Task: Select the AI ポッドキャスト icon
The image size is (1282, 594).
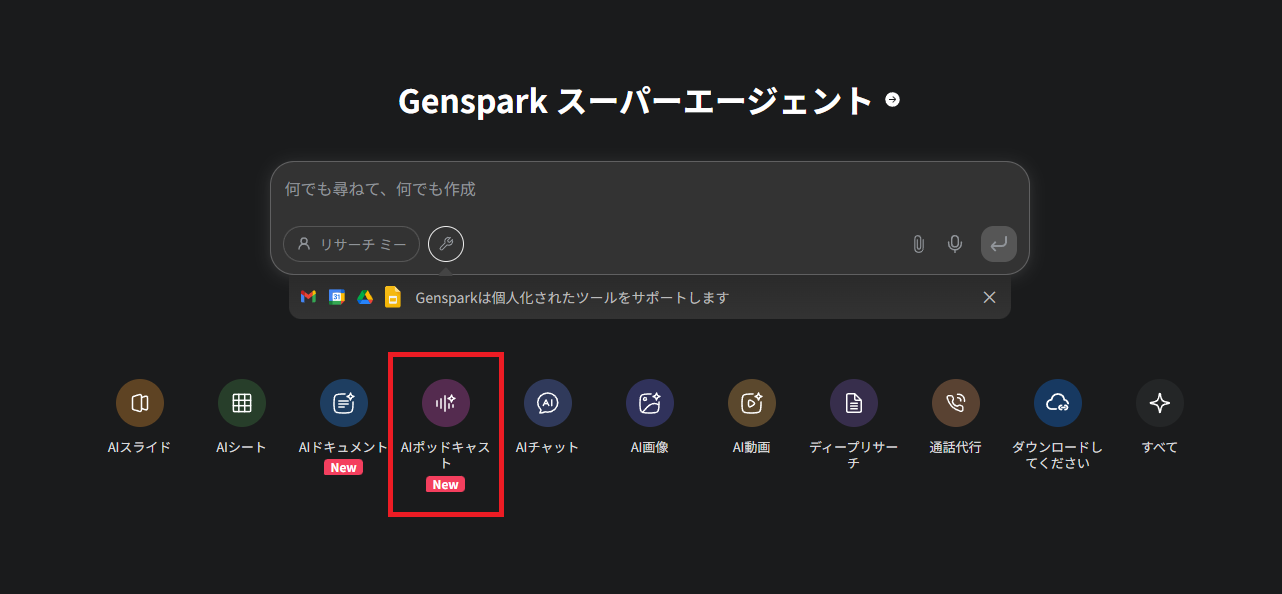Action: [x=446, y=403]
